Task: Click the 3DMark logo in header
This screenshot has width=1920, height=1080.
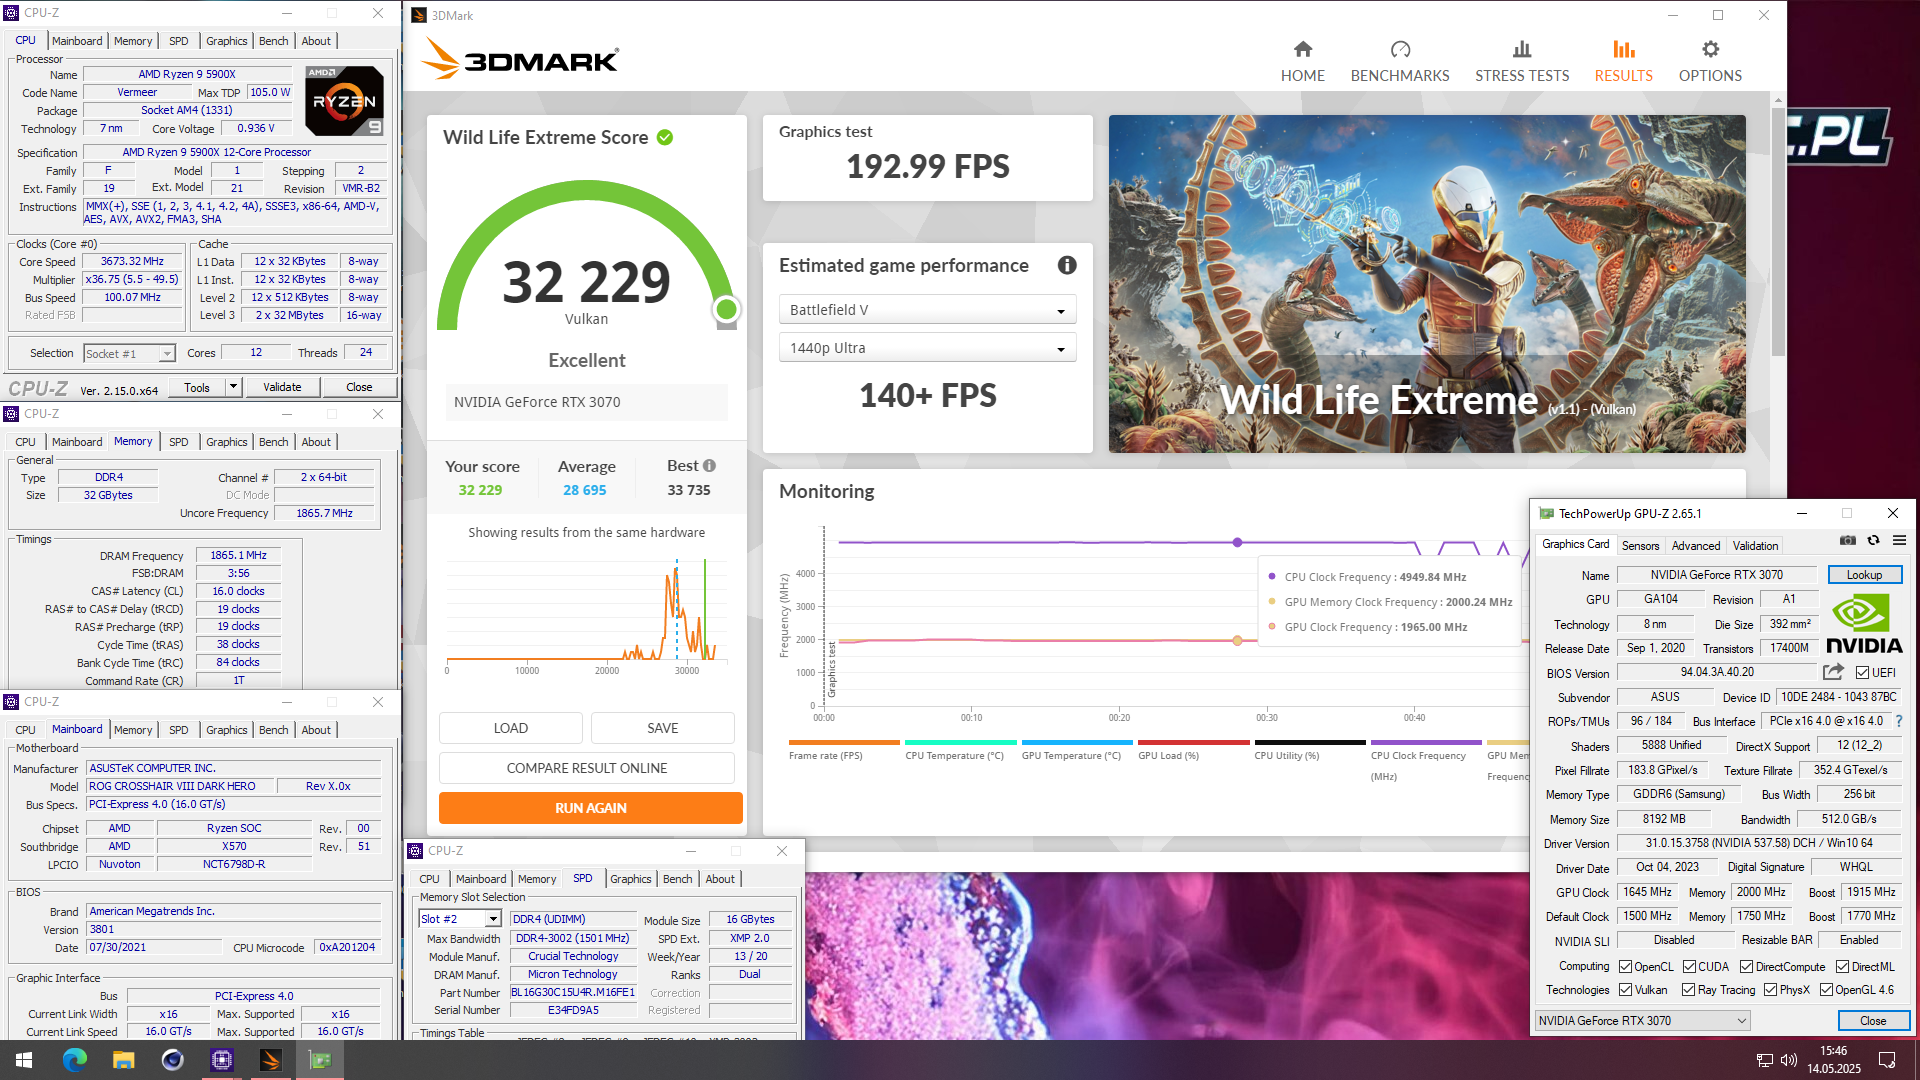Action: [520, 59]
